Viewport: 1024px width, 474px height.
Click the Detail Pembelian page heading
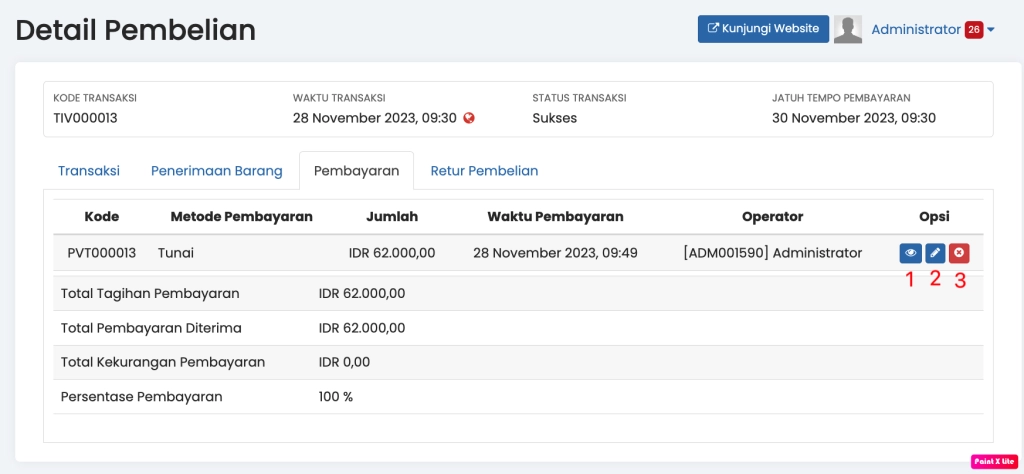[136, 31]
